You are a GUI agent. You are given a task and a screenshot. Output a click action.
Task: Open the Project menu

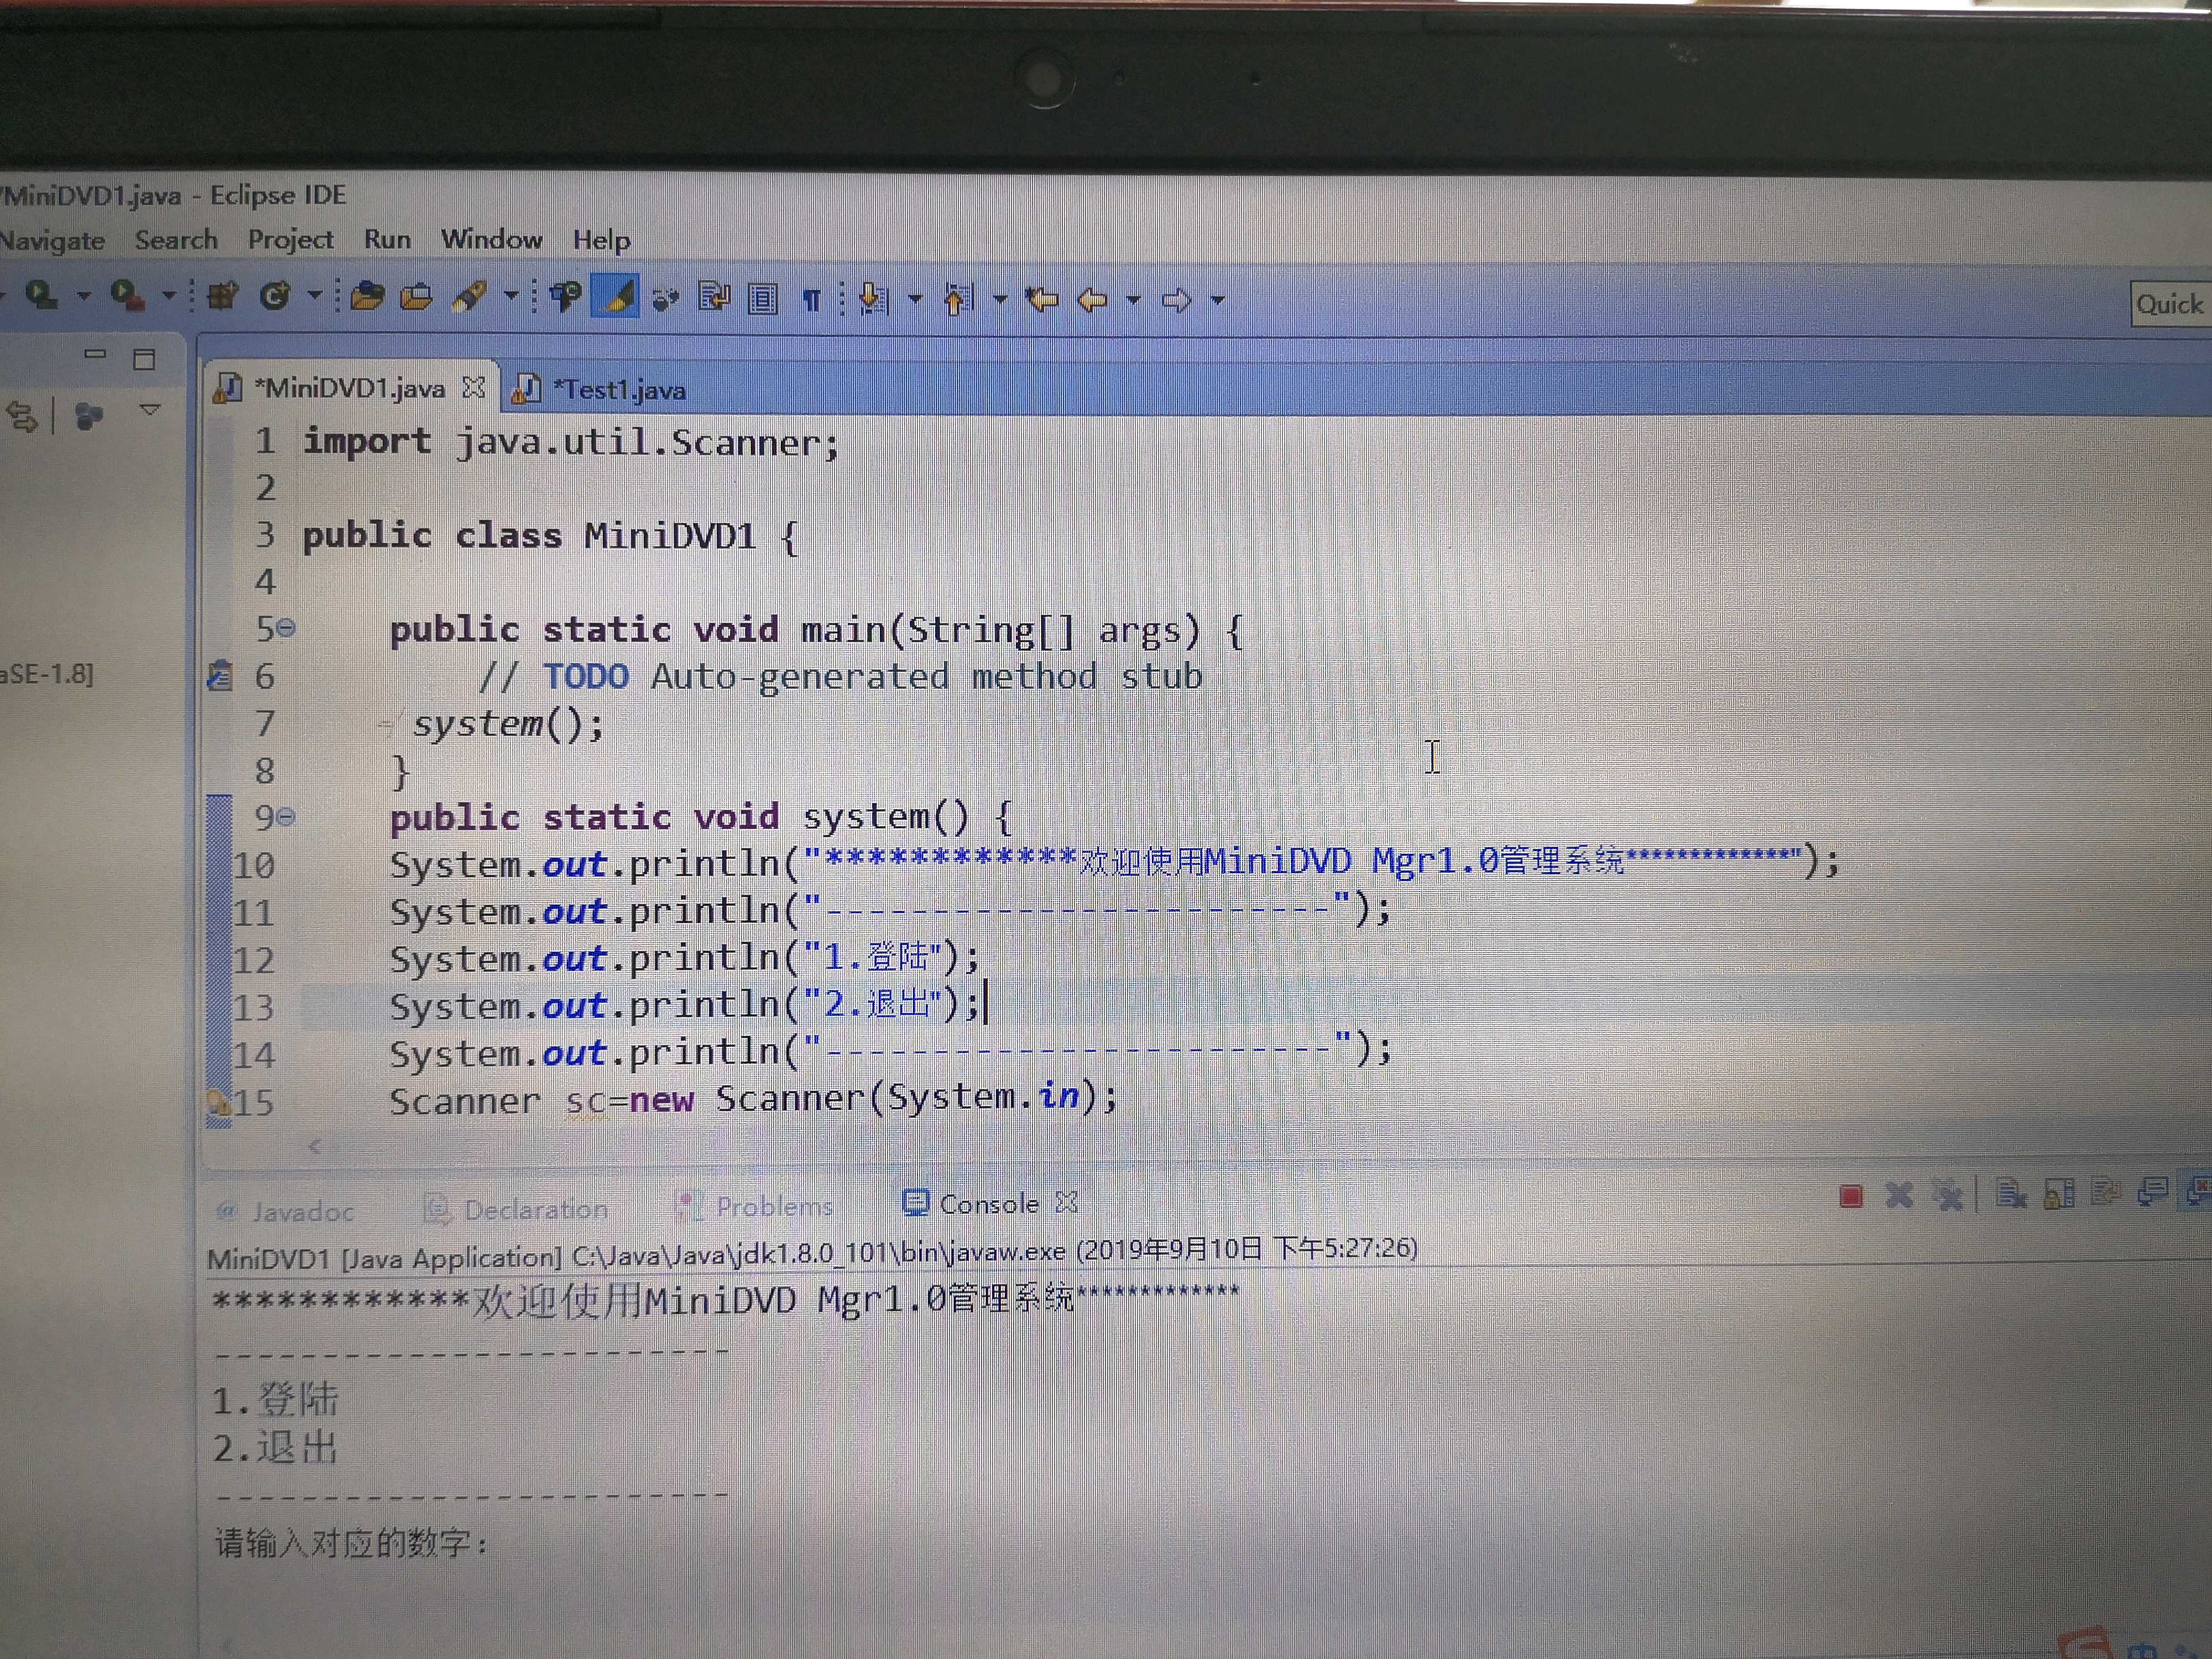tap(290, 240)
